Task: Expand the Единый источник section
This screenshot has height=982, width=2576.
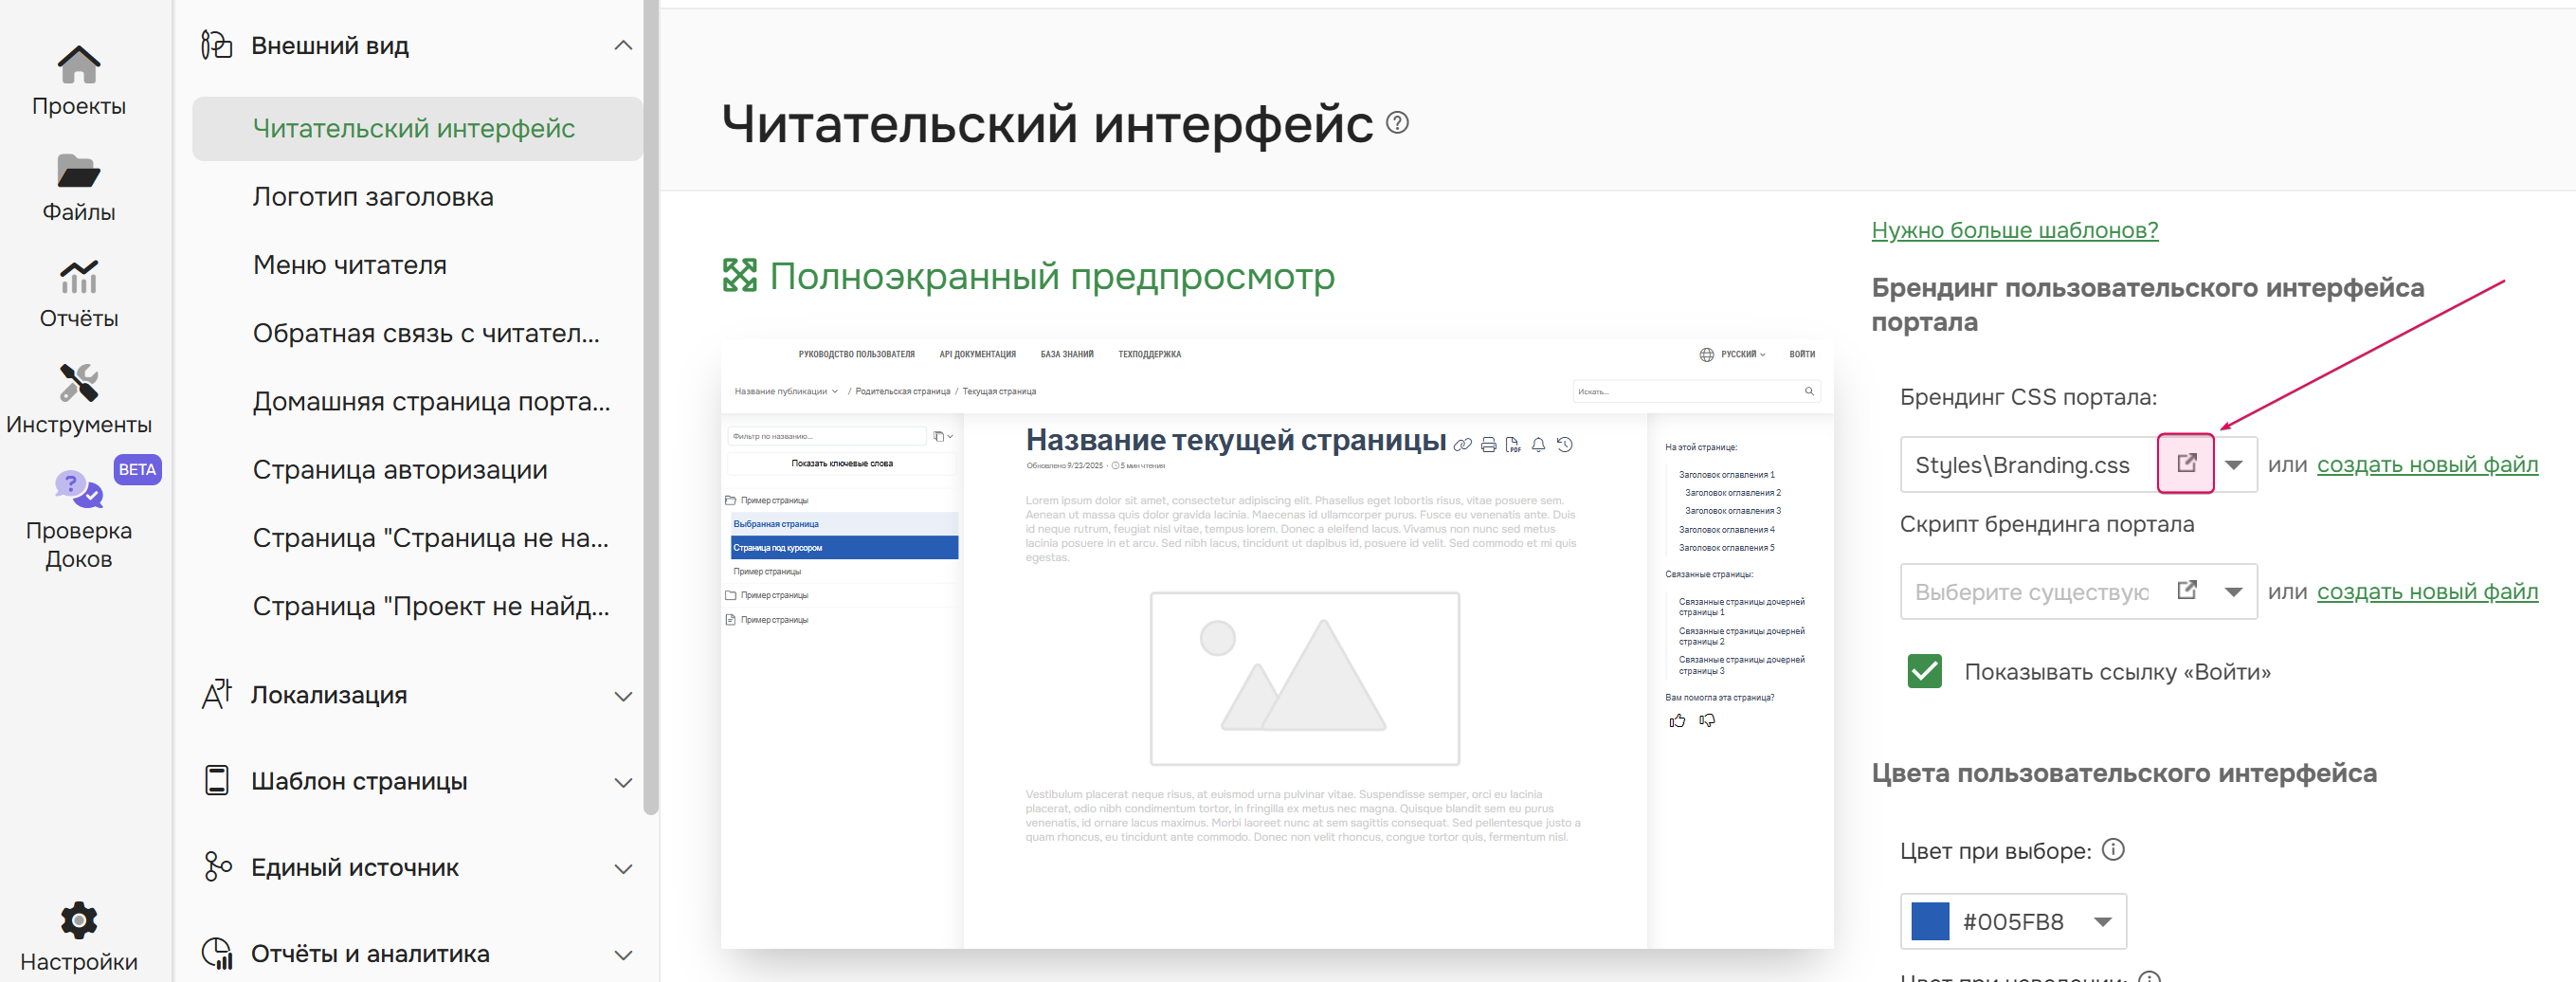Action: coord(623,868)
